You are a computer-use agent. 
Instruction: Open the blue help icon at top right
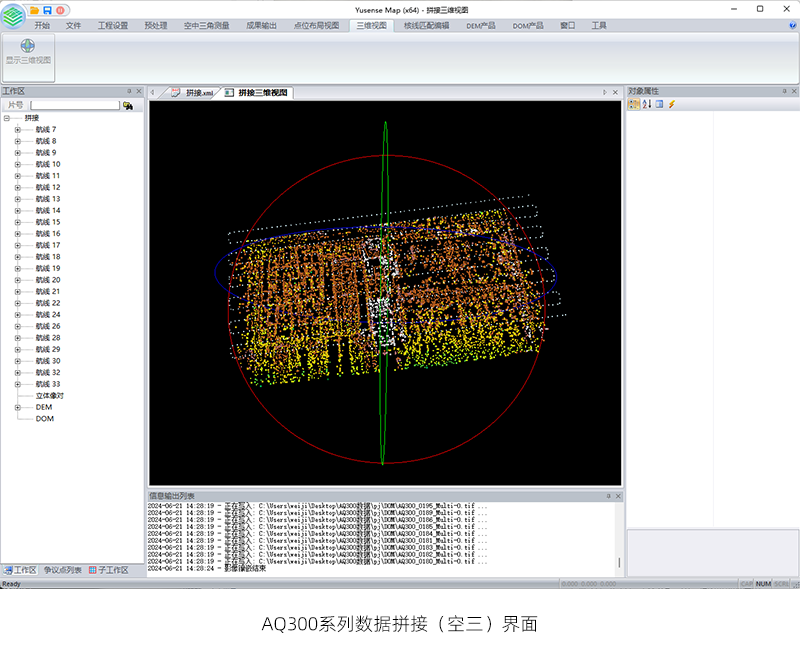[x=792, y=25]
